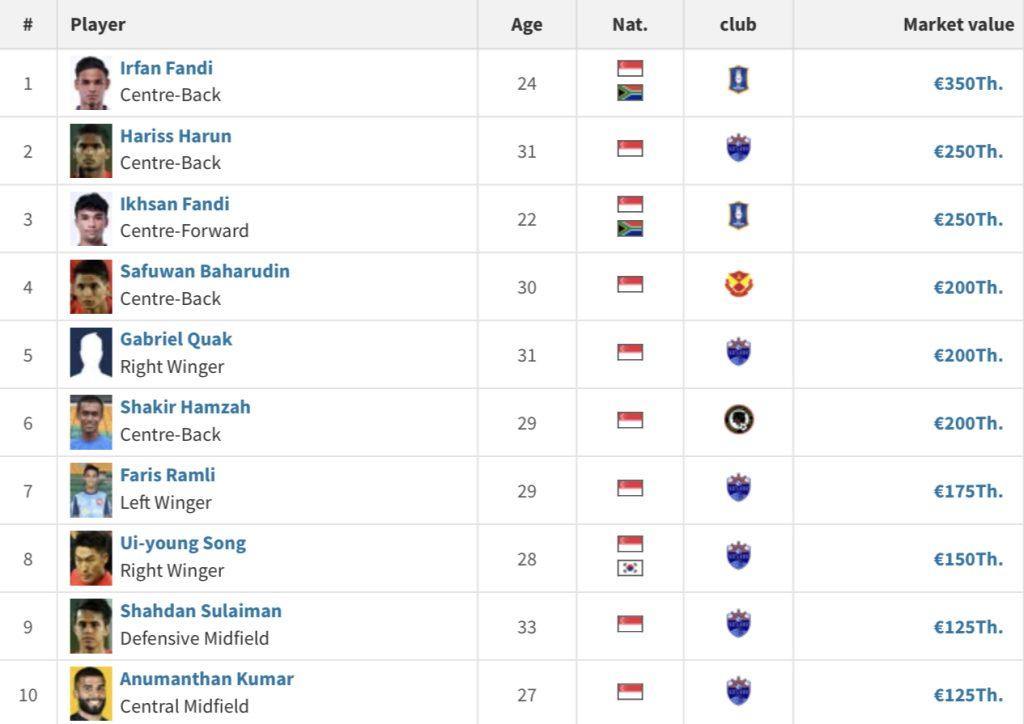Image resolution: width=1024 pixels, height=724 pixels.
Task: Open Safuwan Baharudin's profile link
Action: tap(205, 271)
